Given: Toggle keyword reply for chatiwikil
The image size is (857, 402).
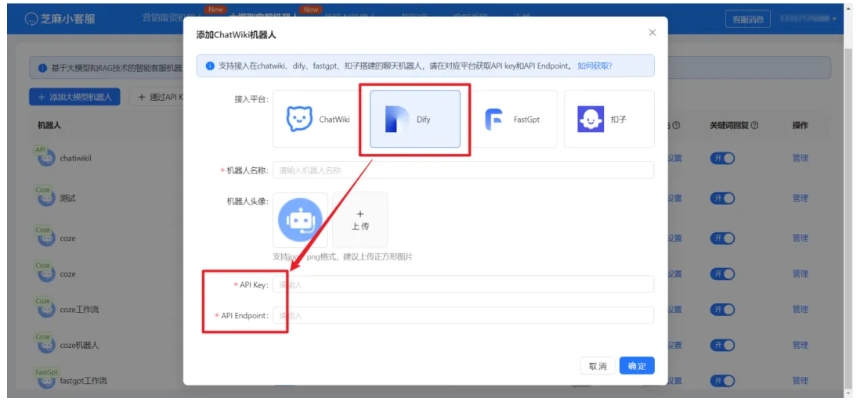Looking at the screenshot, I should (723, 158).
